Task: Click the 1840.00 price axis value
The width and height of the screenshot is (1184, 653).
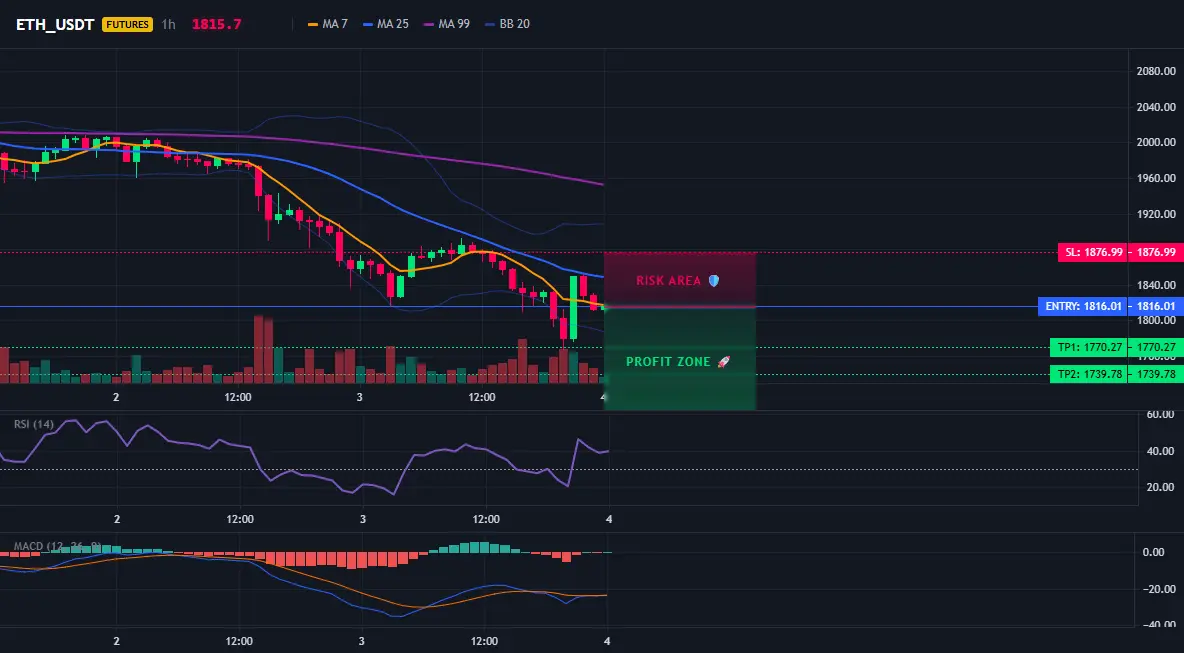Action: [x=1156, y=285]
